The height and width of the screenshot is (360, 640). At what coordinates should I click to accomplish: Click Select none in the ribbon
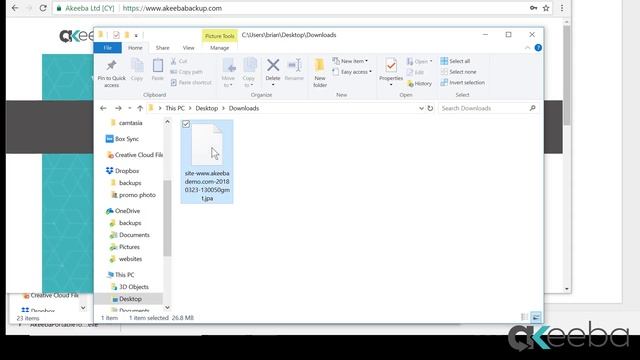[x=458, y=72]
